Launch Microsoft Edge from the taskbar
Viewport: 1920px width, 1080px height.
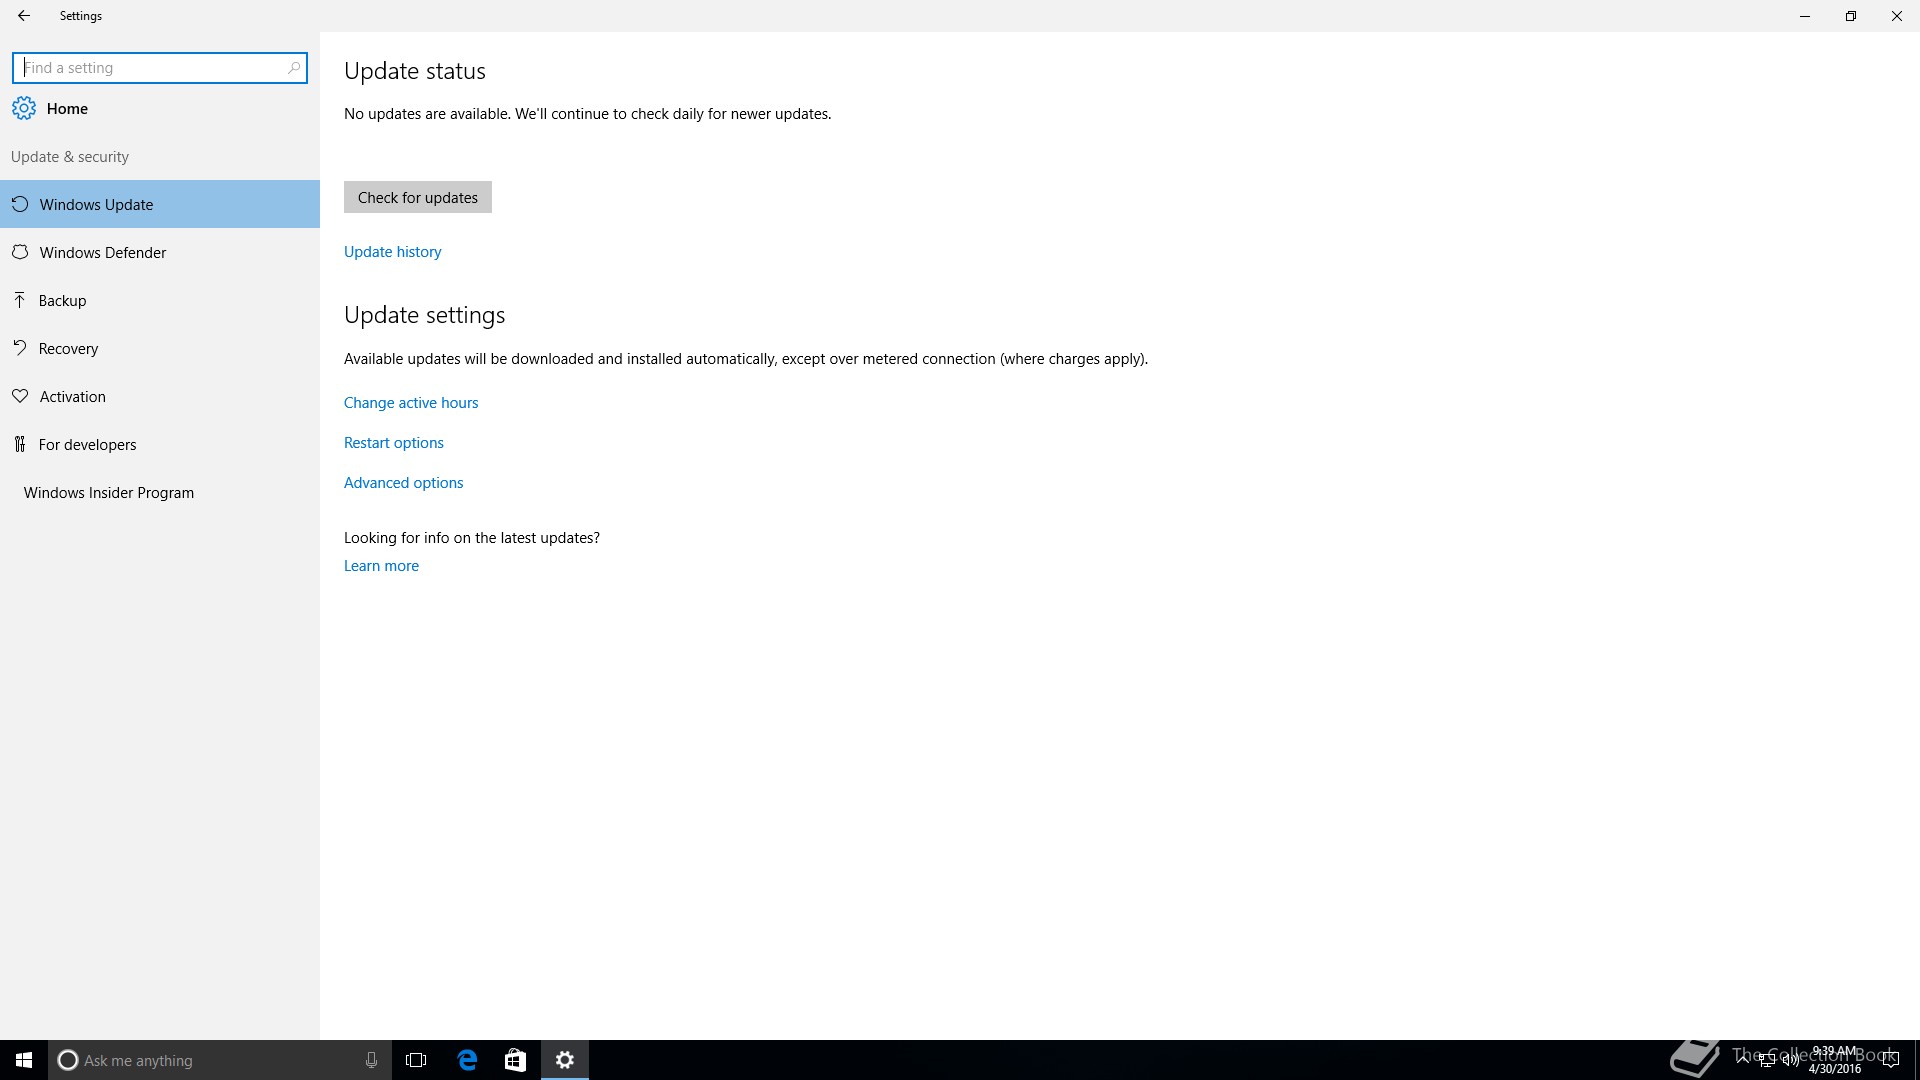[x=467, y=1060]
